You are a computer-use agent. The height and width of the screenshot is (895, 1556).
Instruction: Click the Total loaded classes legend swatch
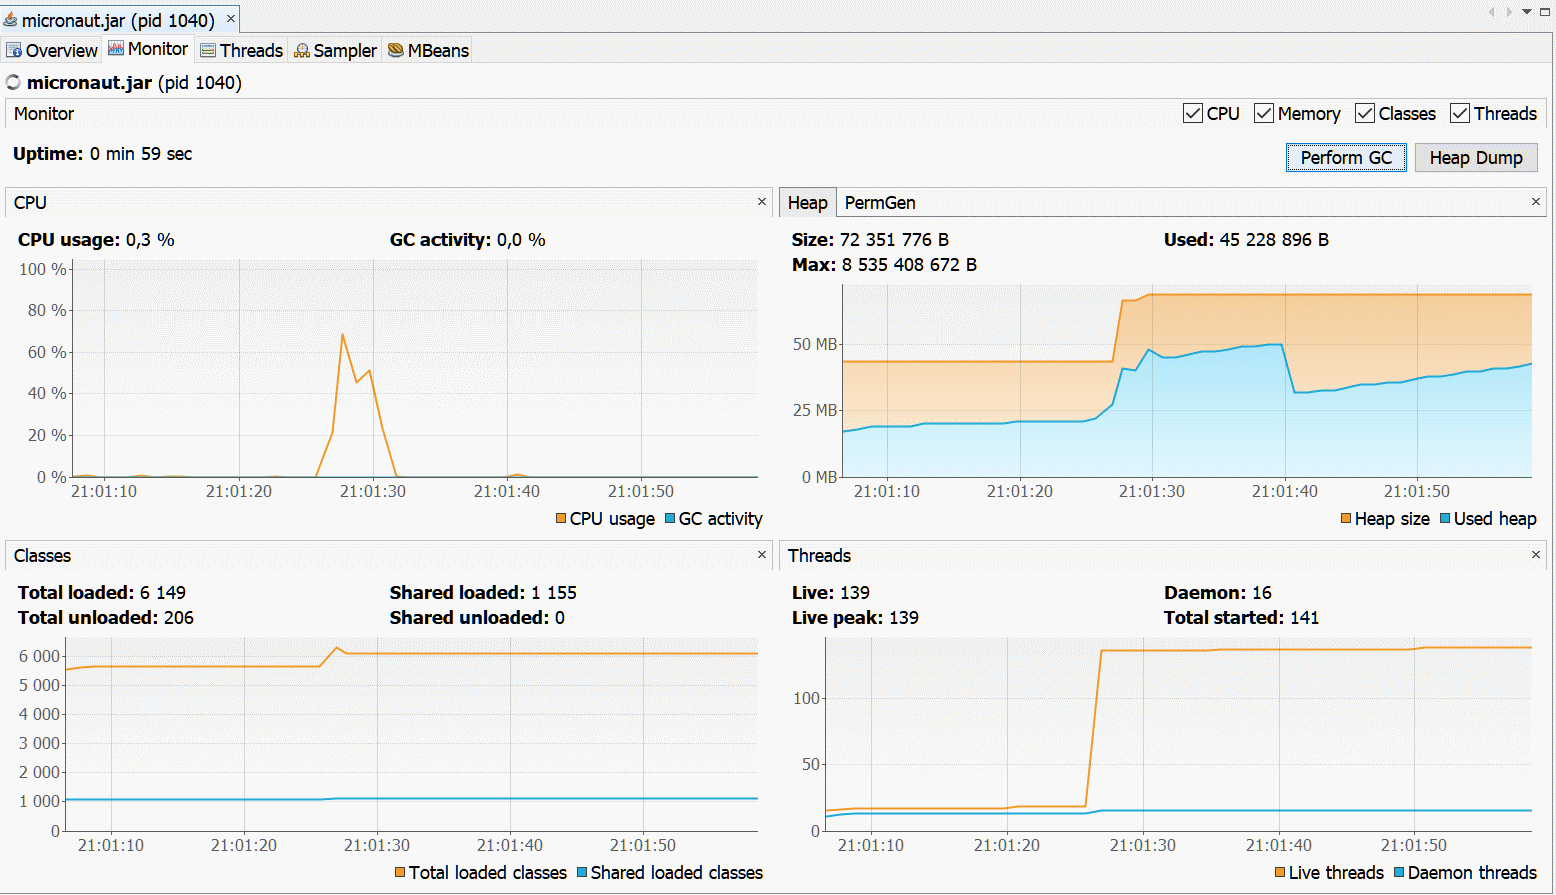(400, 872)
